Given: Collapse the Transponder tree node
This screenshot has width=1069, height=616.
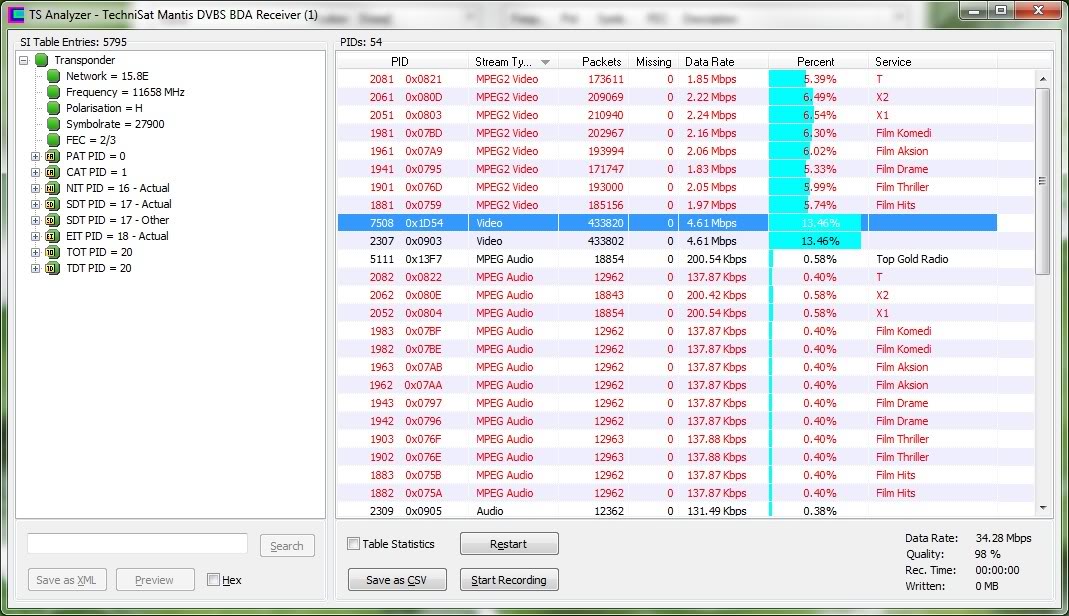Looking at the screenshot, I should tap(23, 60).
